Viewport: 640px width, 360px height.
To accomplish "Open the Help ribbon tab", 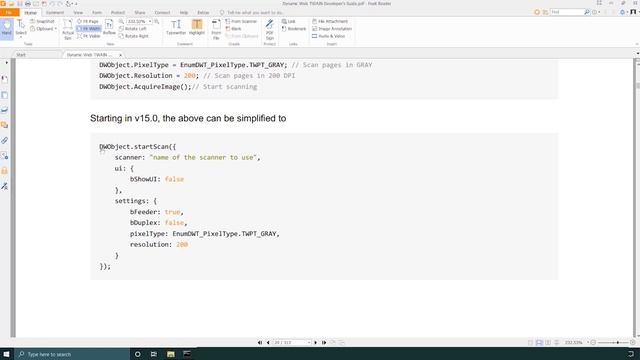I will (x=184, y=13).
